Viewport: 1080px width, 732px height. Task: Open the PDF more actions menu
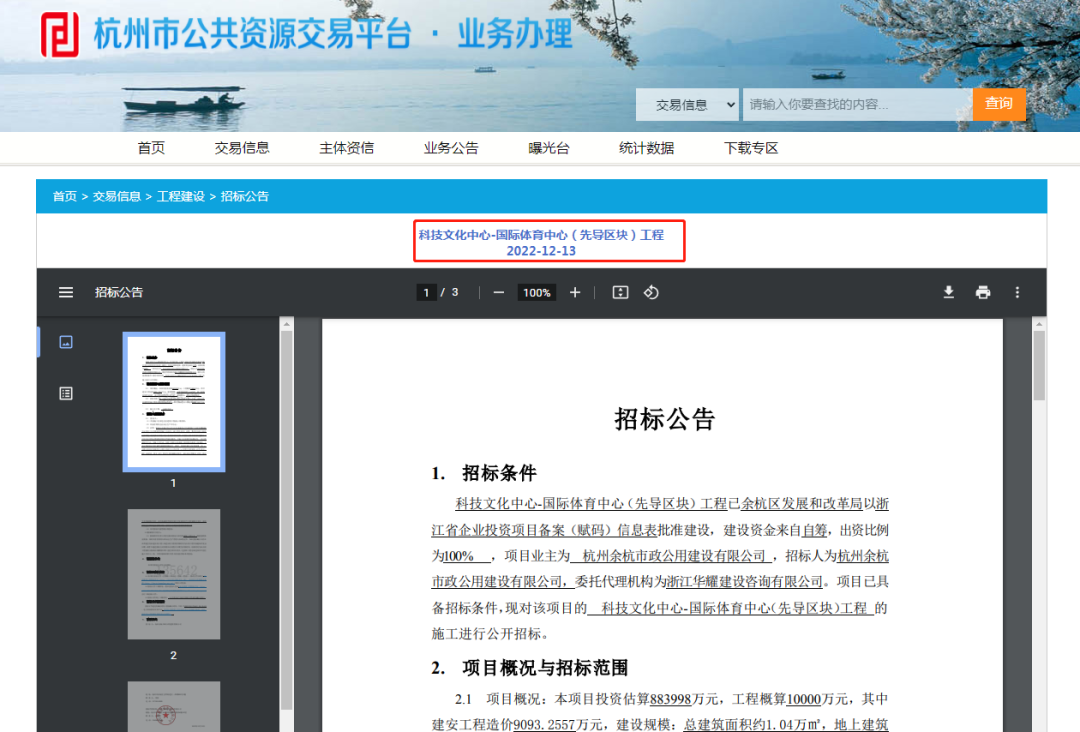click(x=1017, y=293)
